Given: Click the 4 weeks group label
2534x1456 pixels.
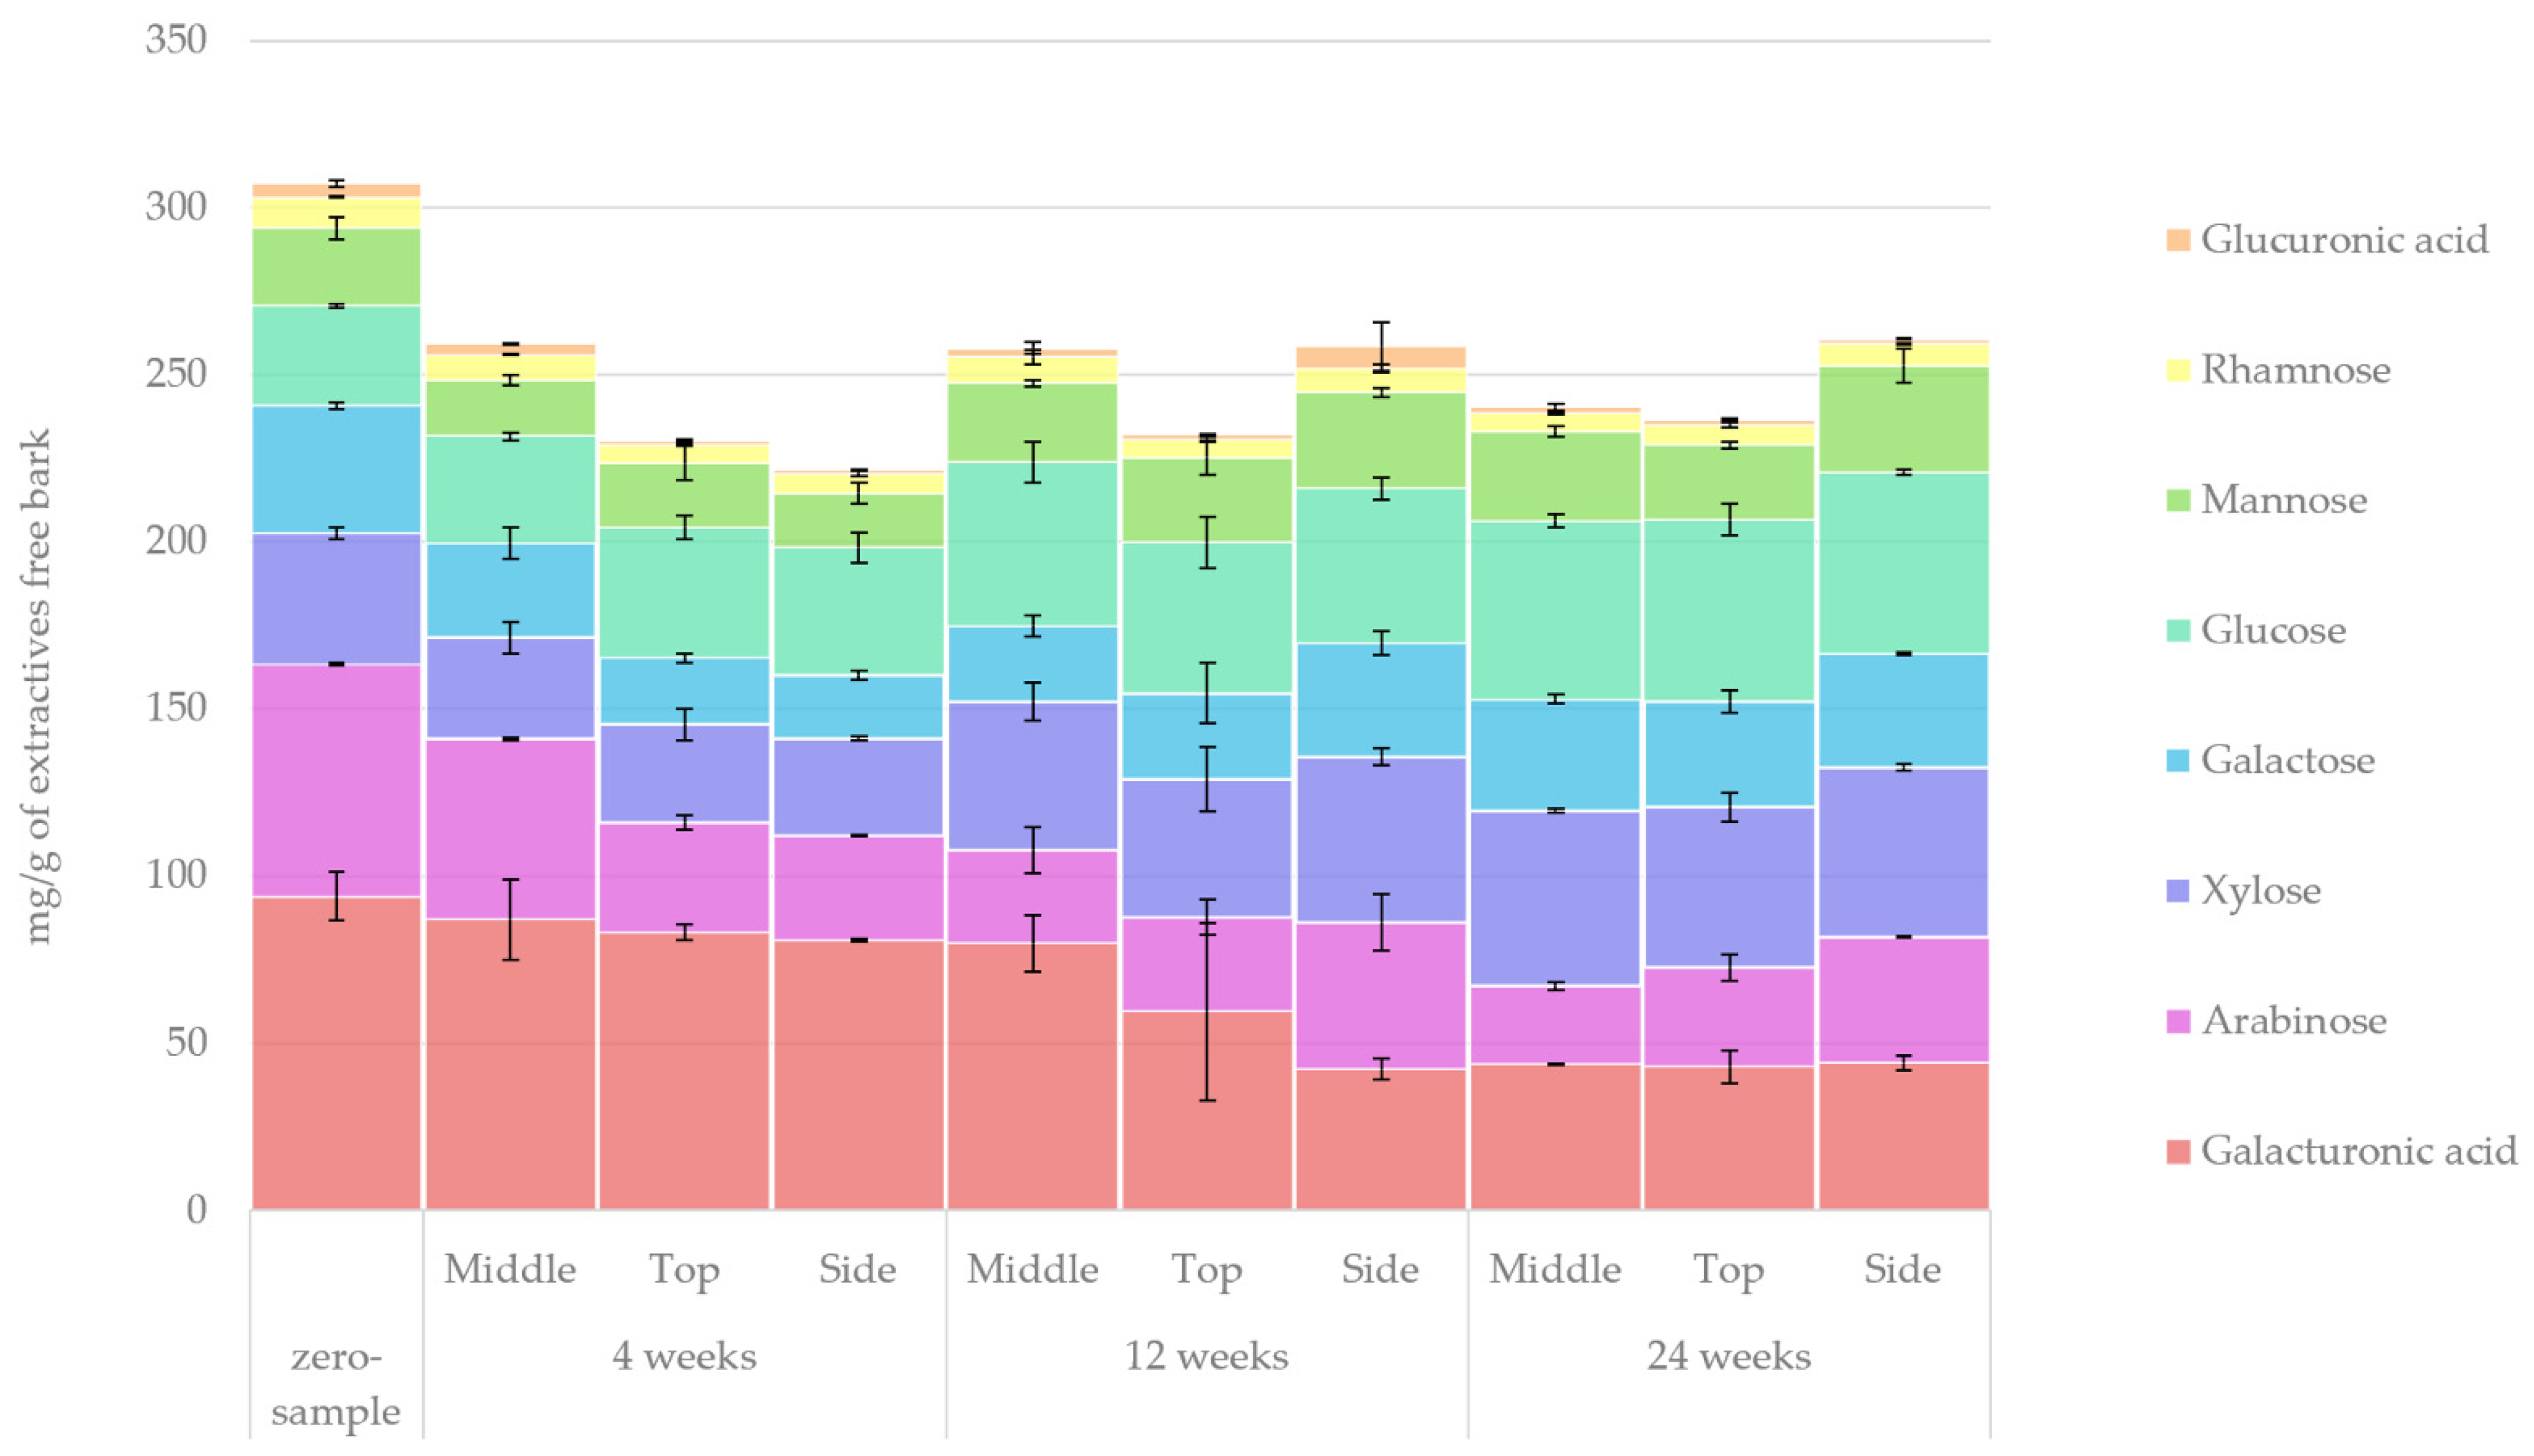Looking at the screenshot, I should (684, 1357).
